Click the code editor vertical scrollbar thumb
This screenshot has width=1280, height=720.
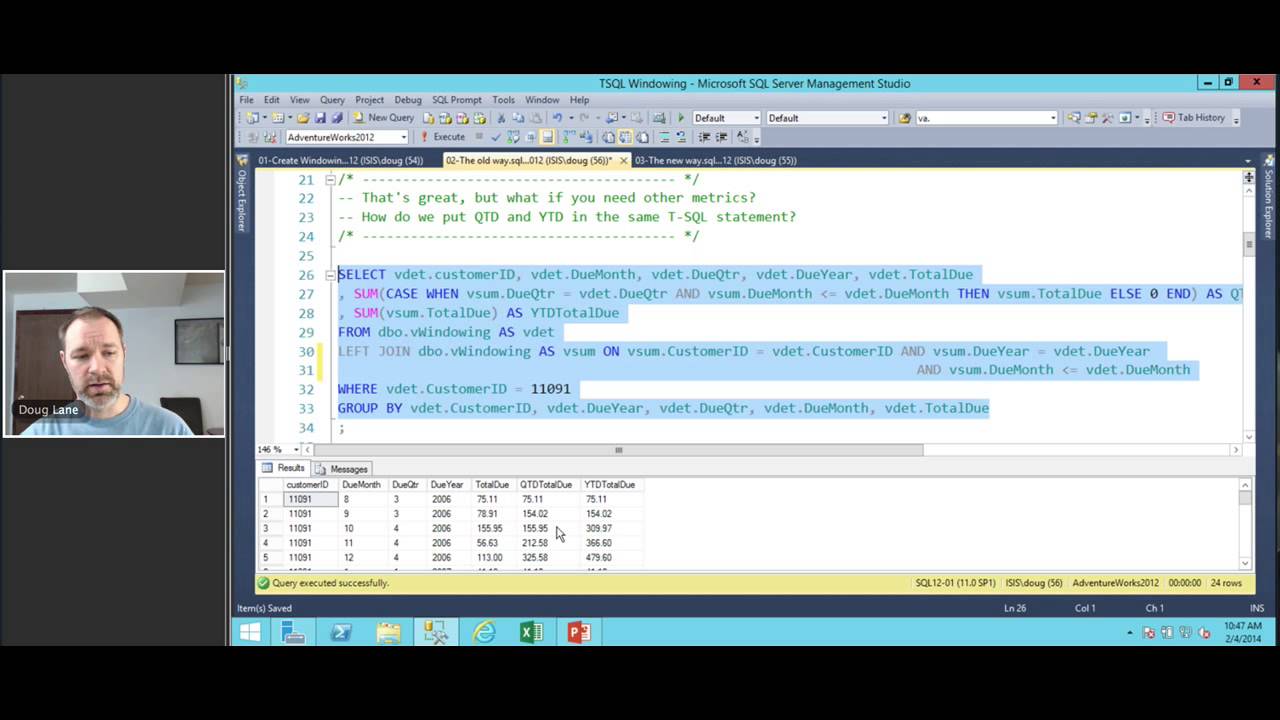click(x=1249, y=244)
